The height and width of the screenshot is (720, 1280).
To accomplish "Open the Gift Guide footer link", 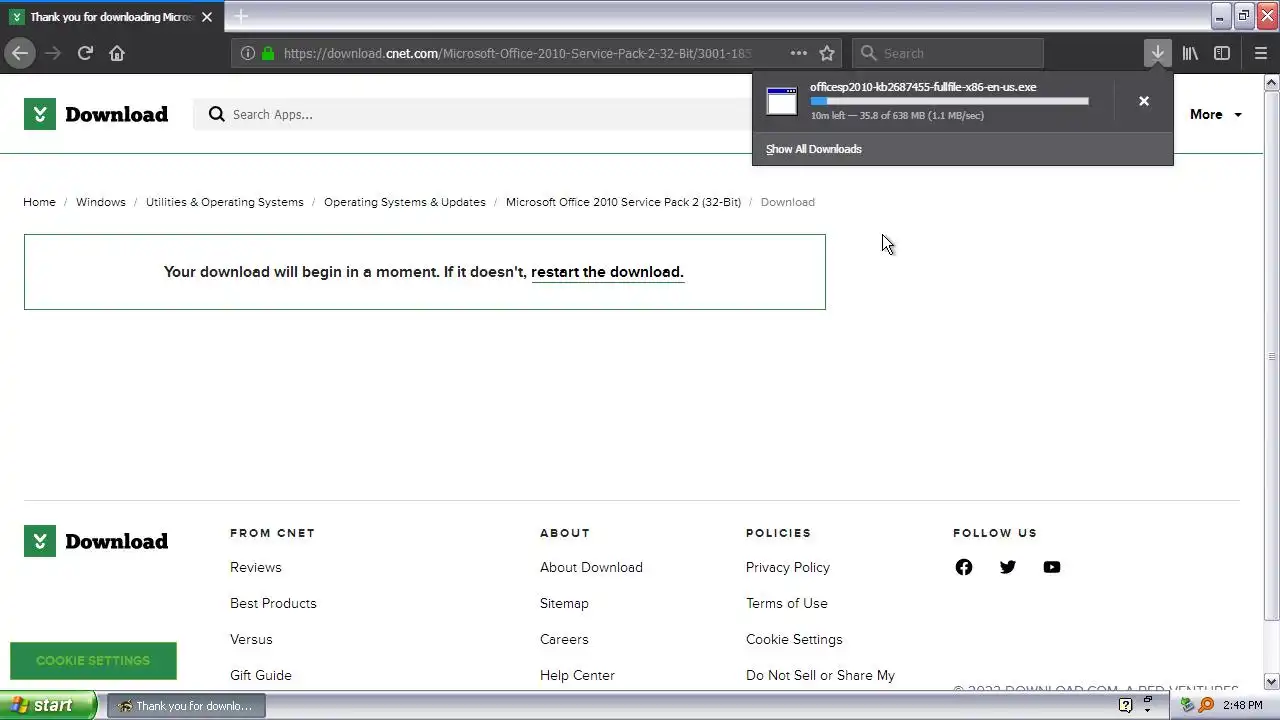I will point(261,675).
